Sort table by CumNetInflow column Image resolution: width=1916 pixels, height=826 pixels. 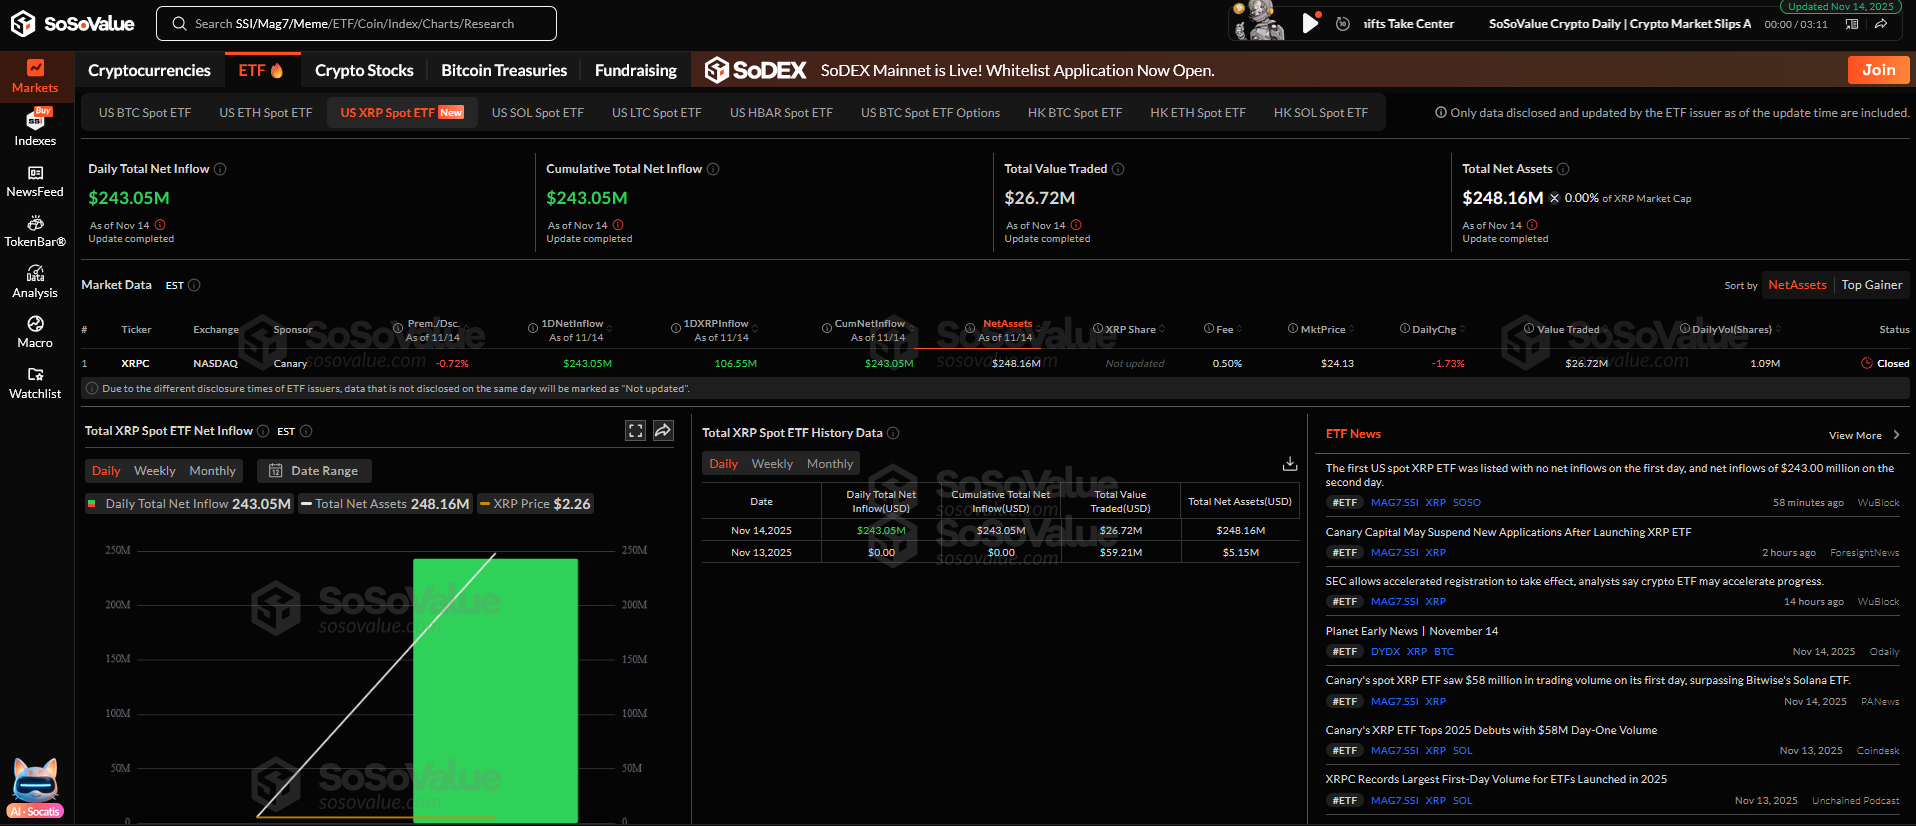[868, 330]
